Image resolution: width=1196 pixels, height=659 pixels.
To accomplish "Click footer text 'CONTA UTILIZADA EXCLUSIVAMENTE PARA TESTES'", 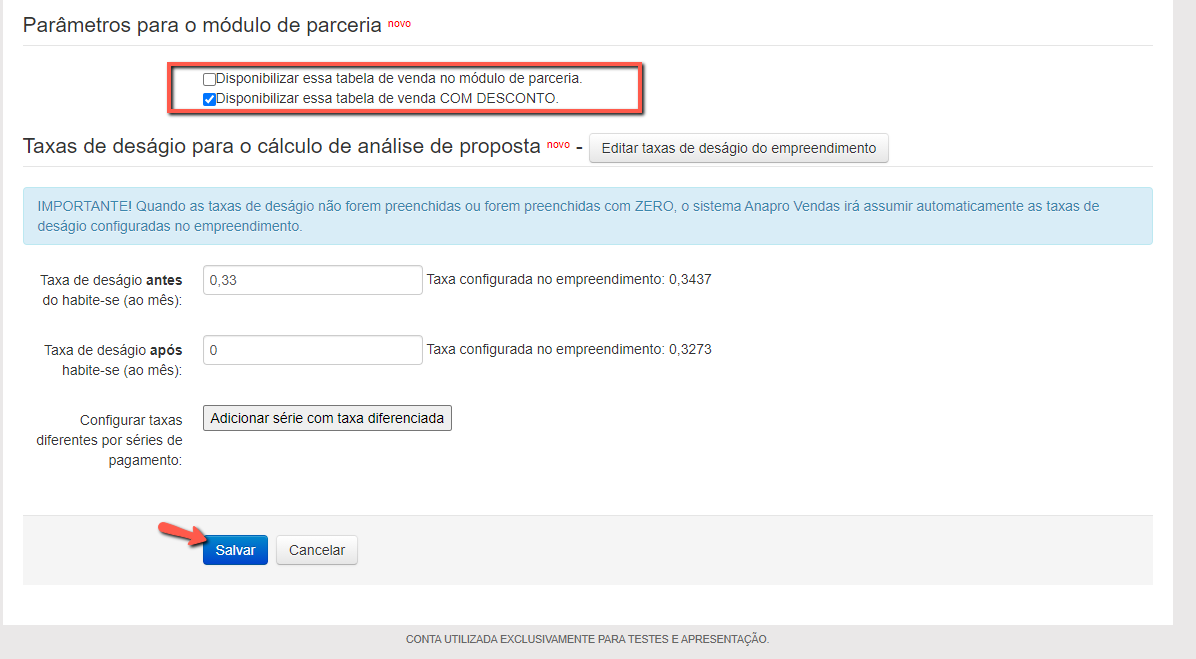I will [x=587, y=639].
